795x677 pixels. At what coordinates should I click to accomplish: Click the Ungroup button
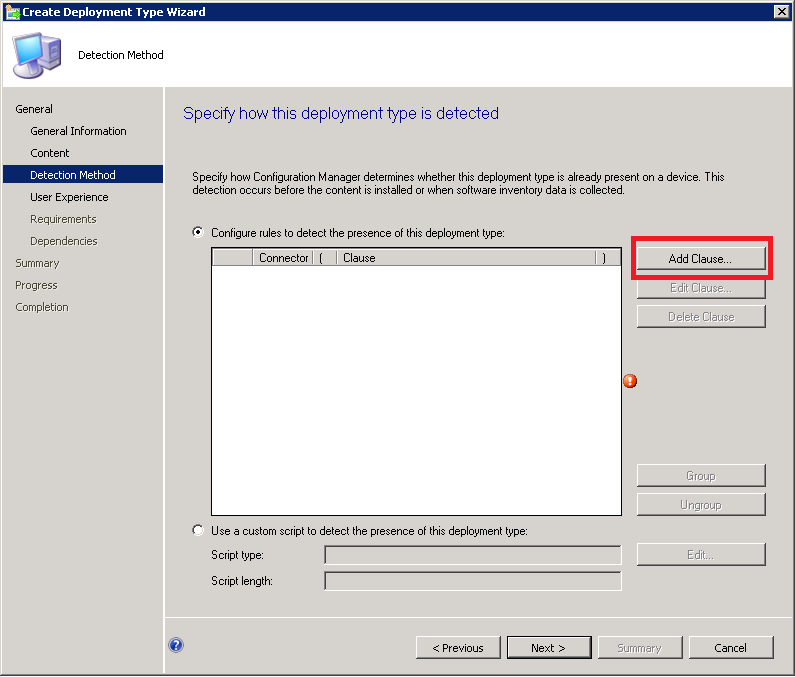(701, 505)
